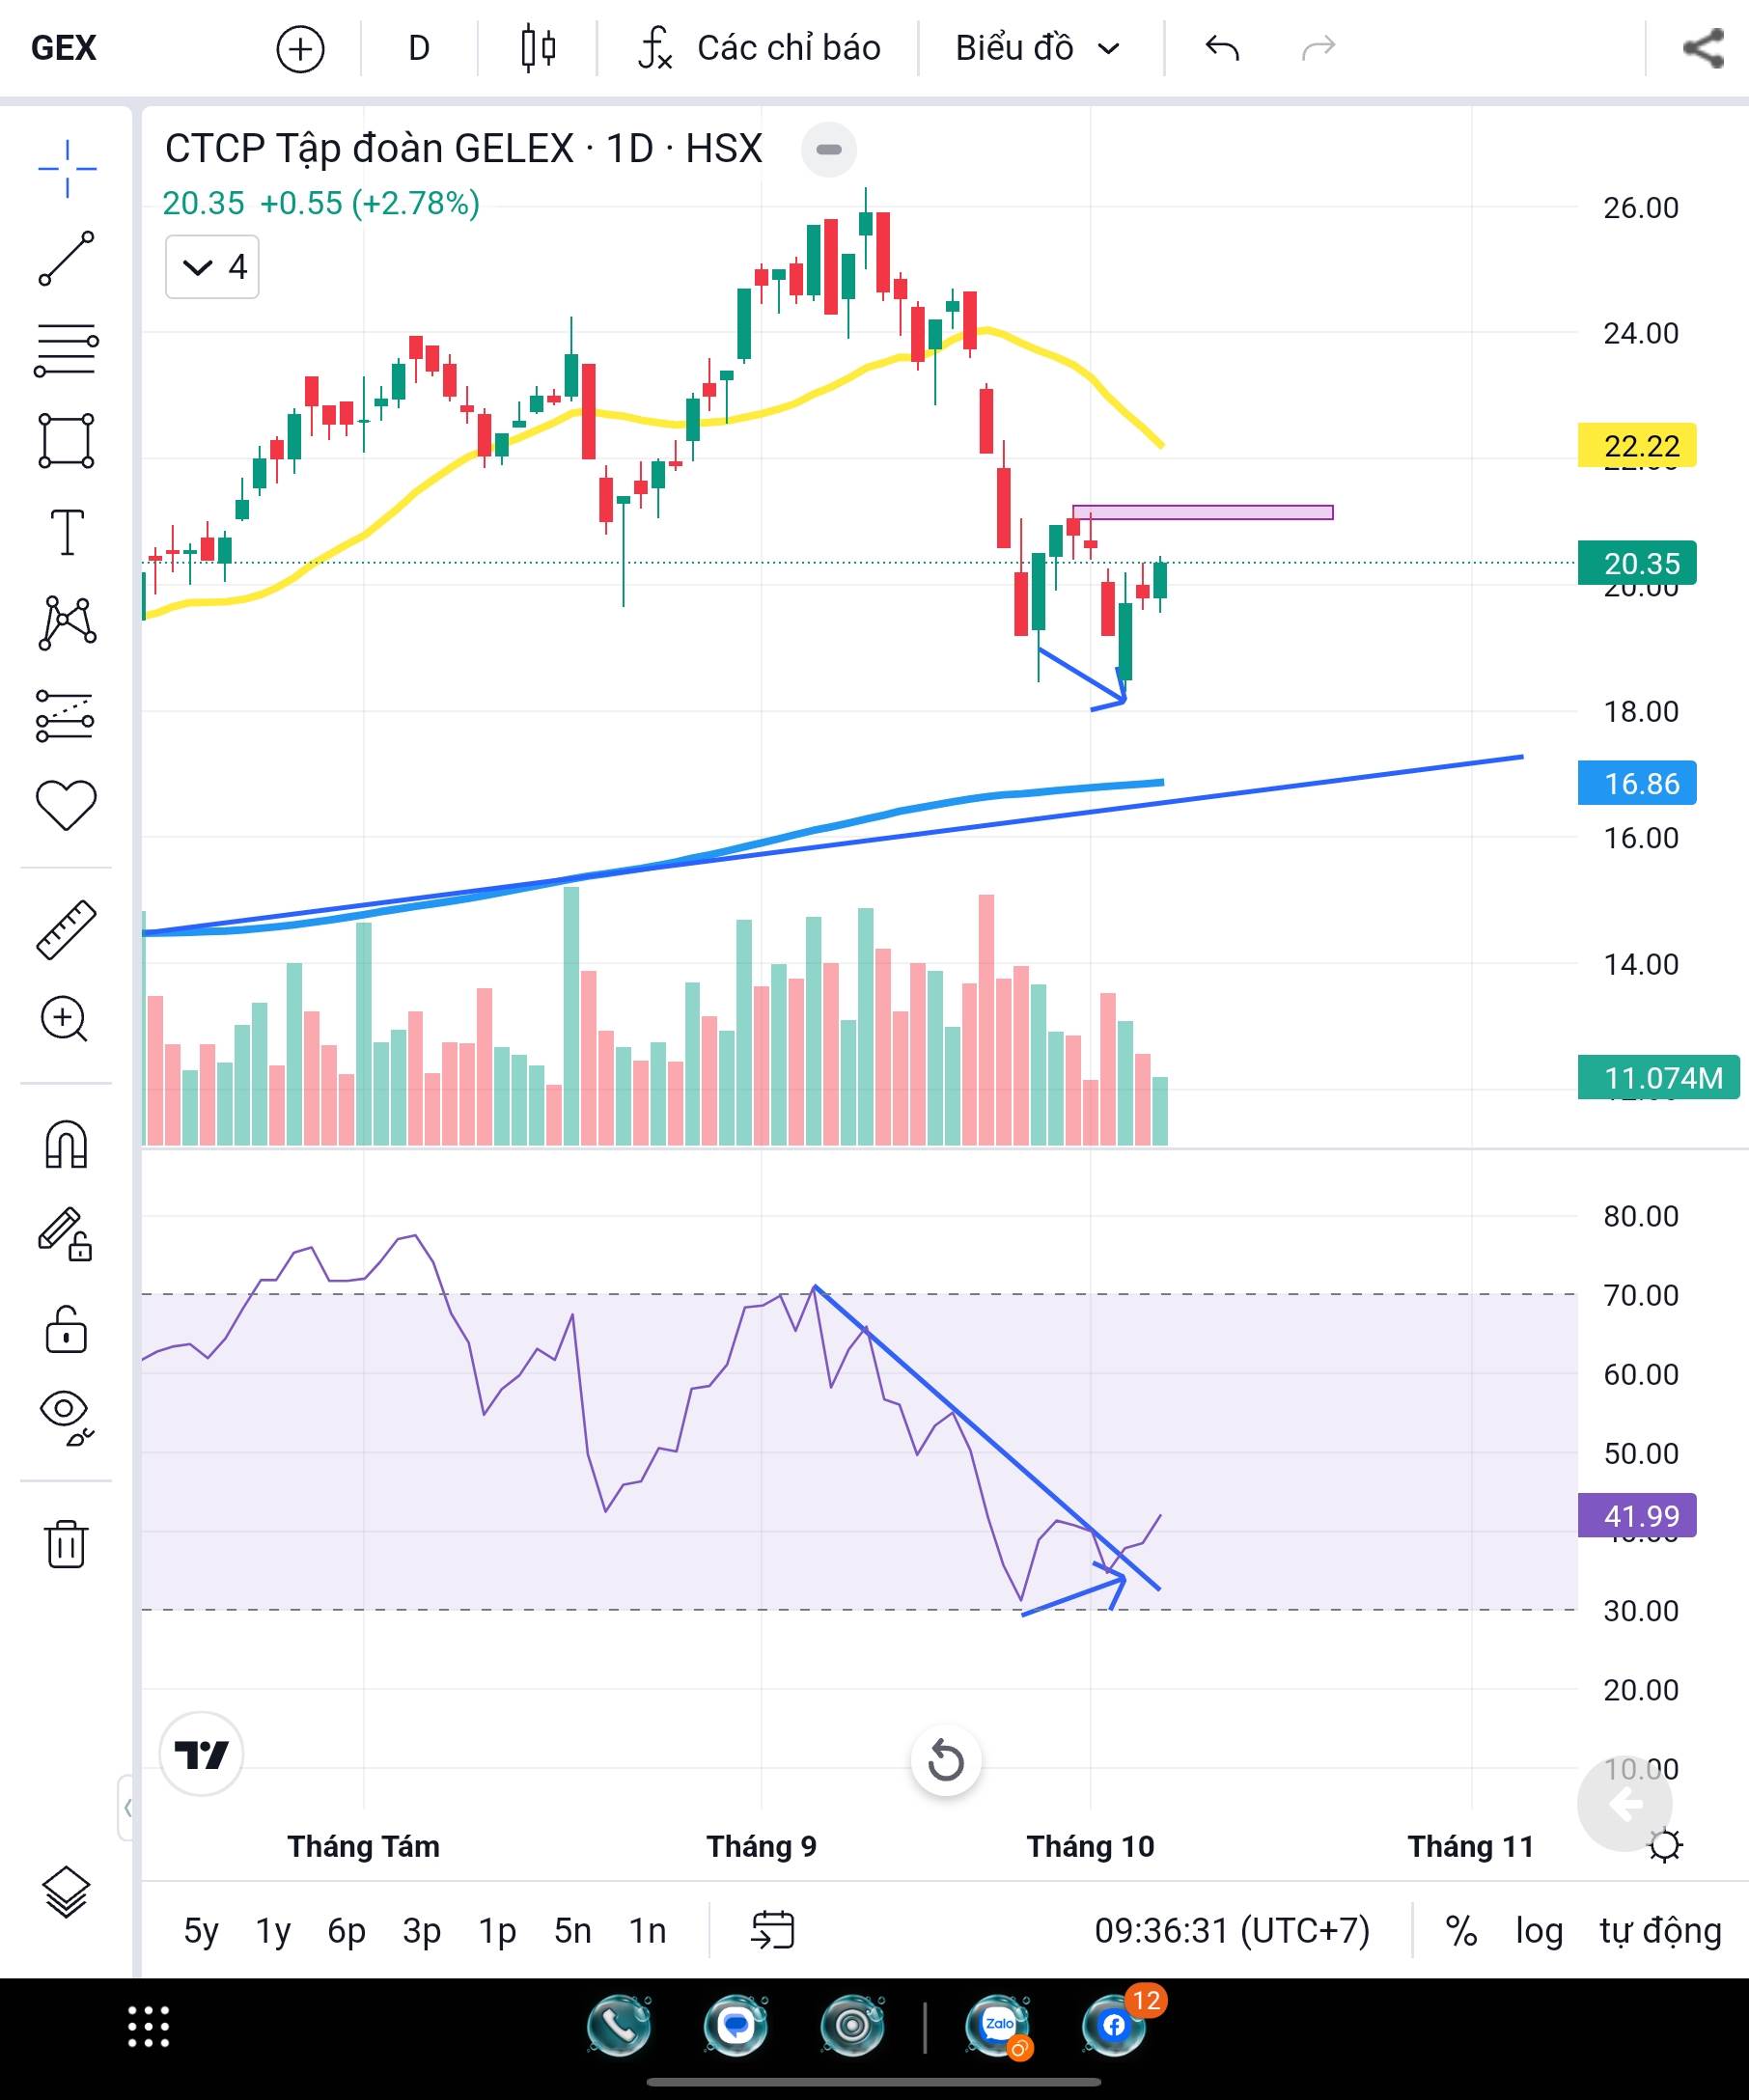The height and width of the screenshot is (2100, 1749).
Task: Reset the chart view with circular arrow
Action: click(x=946, y=1761)
